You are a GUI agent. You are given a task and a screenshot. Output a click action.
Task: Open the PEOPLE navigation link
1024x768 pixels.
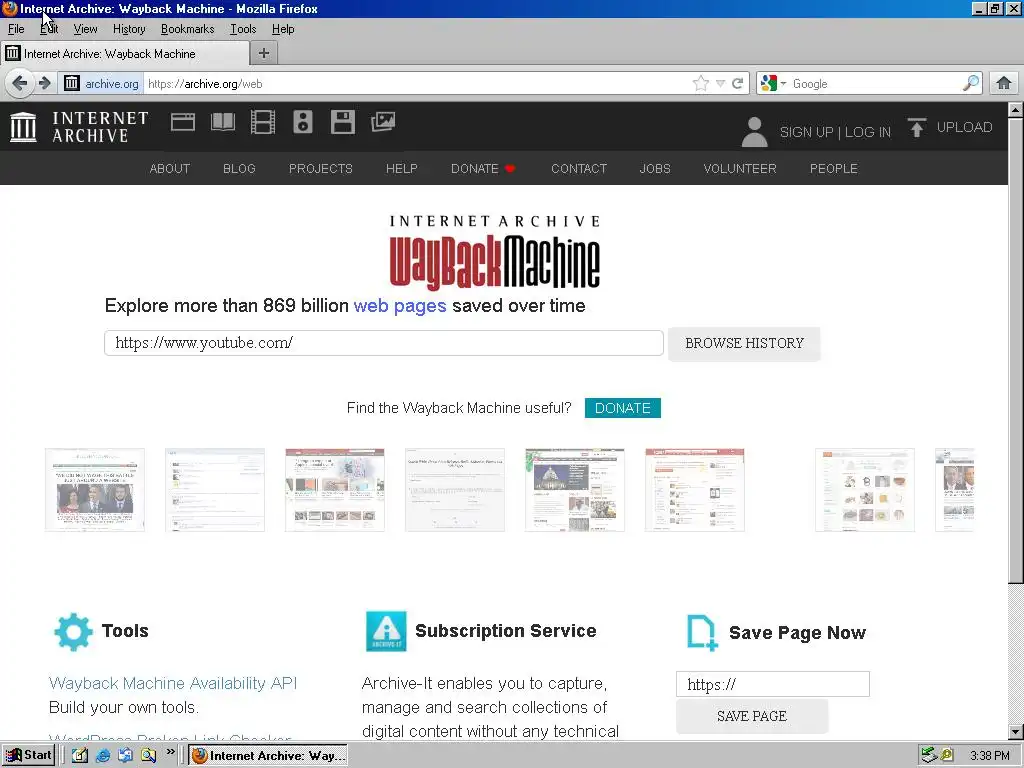(x=834, y=168)
